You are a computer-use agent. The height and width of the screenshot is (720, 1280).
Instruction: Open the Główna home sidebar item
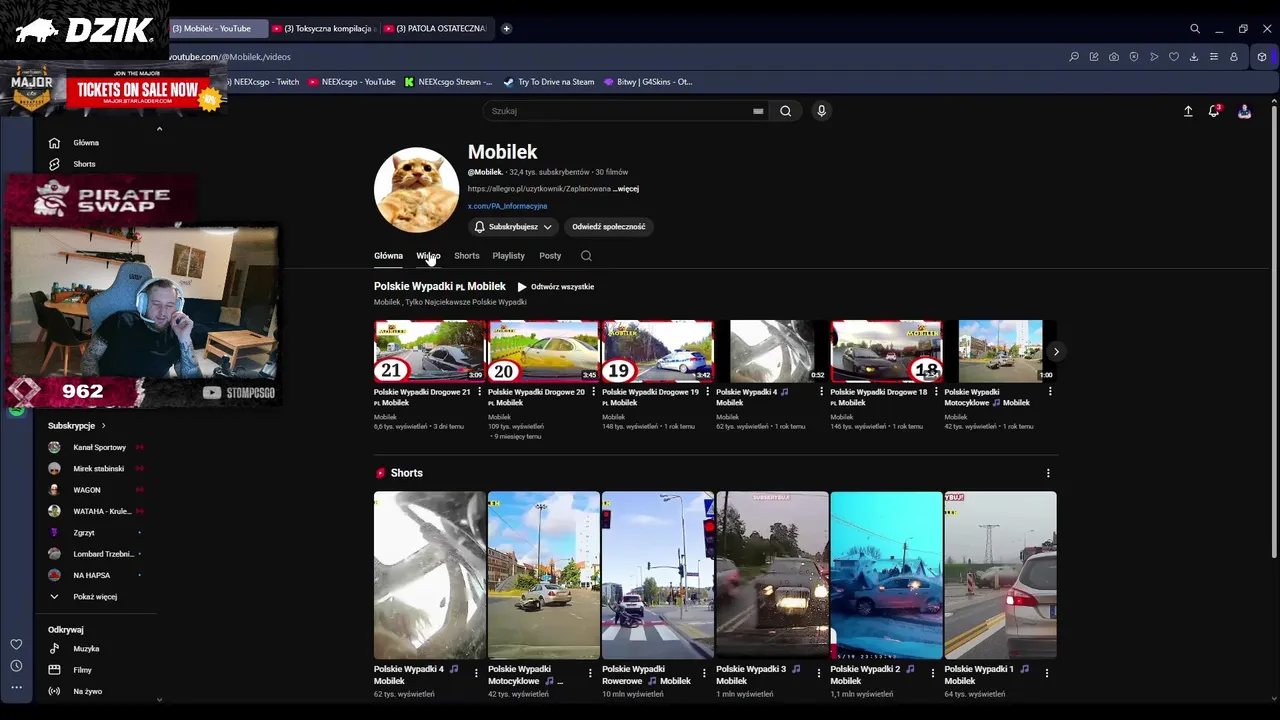pyautogui.click(x=86, y=143)
